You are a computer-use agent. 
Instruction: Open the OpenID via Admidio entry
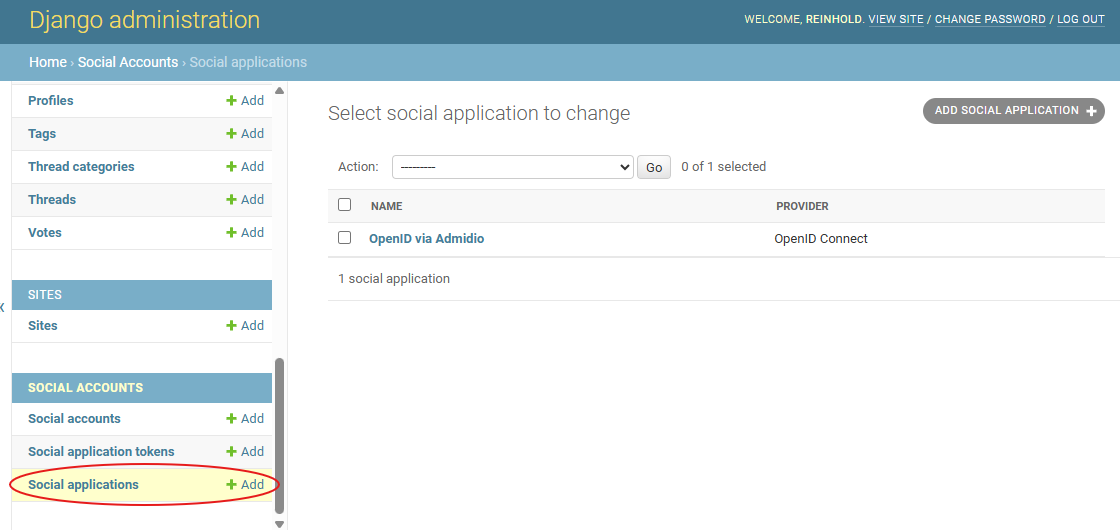(426, 239)
